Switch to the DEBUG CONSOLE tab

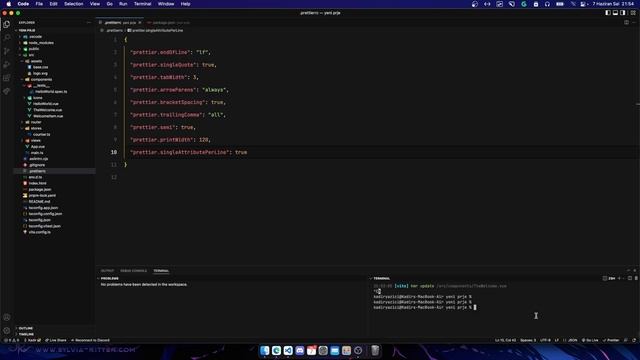tap(133, 271)
